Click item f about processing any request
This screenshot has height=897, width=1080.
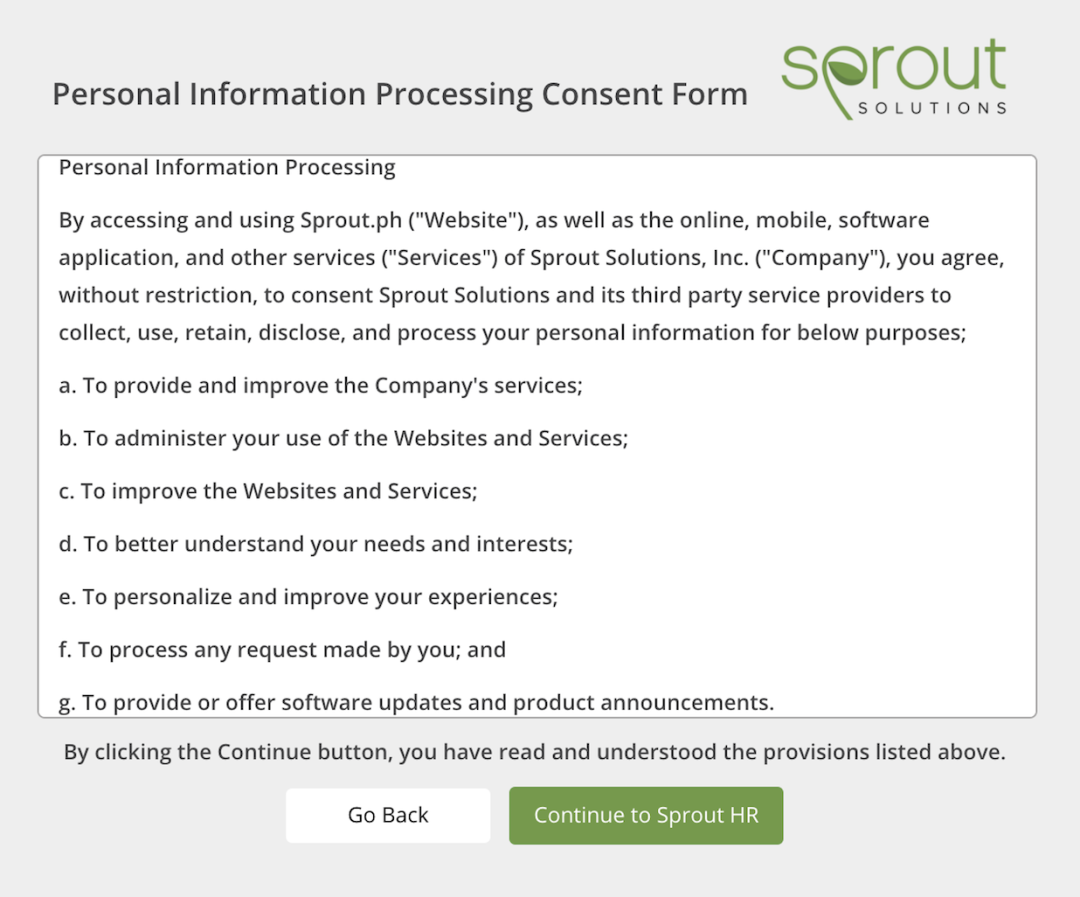[282, 650]
